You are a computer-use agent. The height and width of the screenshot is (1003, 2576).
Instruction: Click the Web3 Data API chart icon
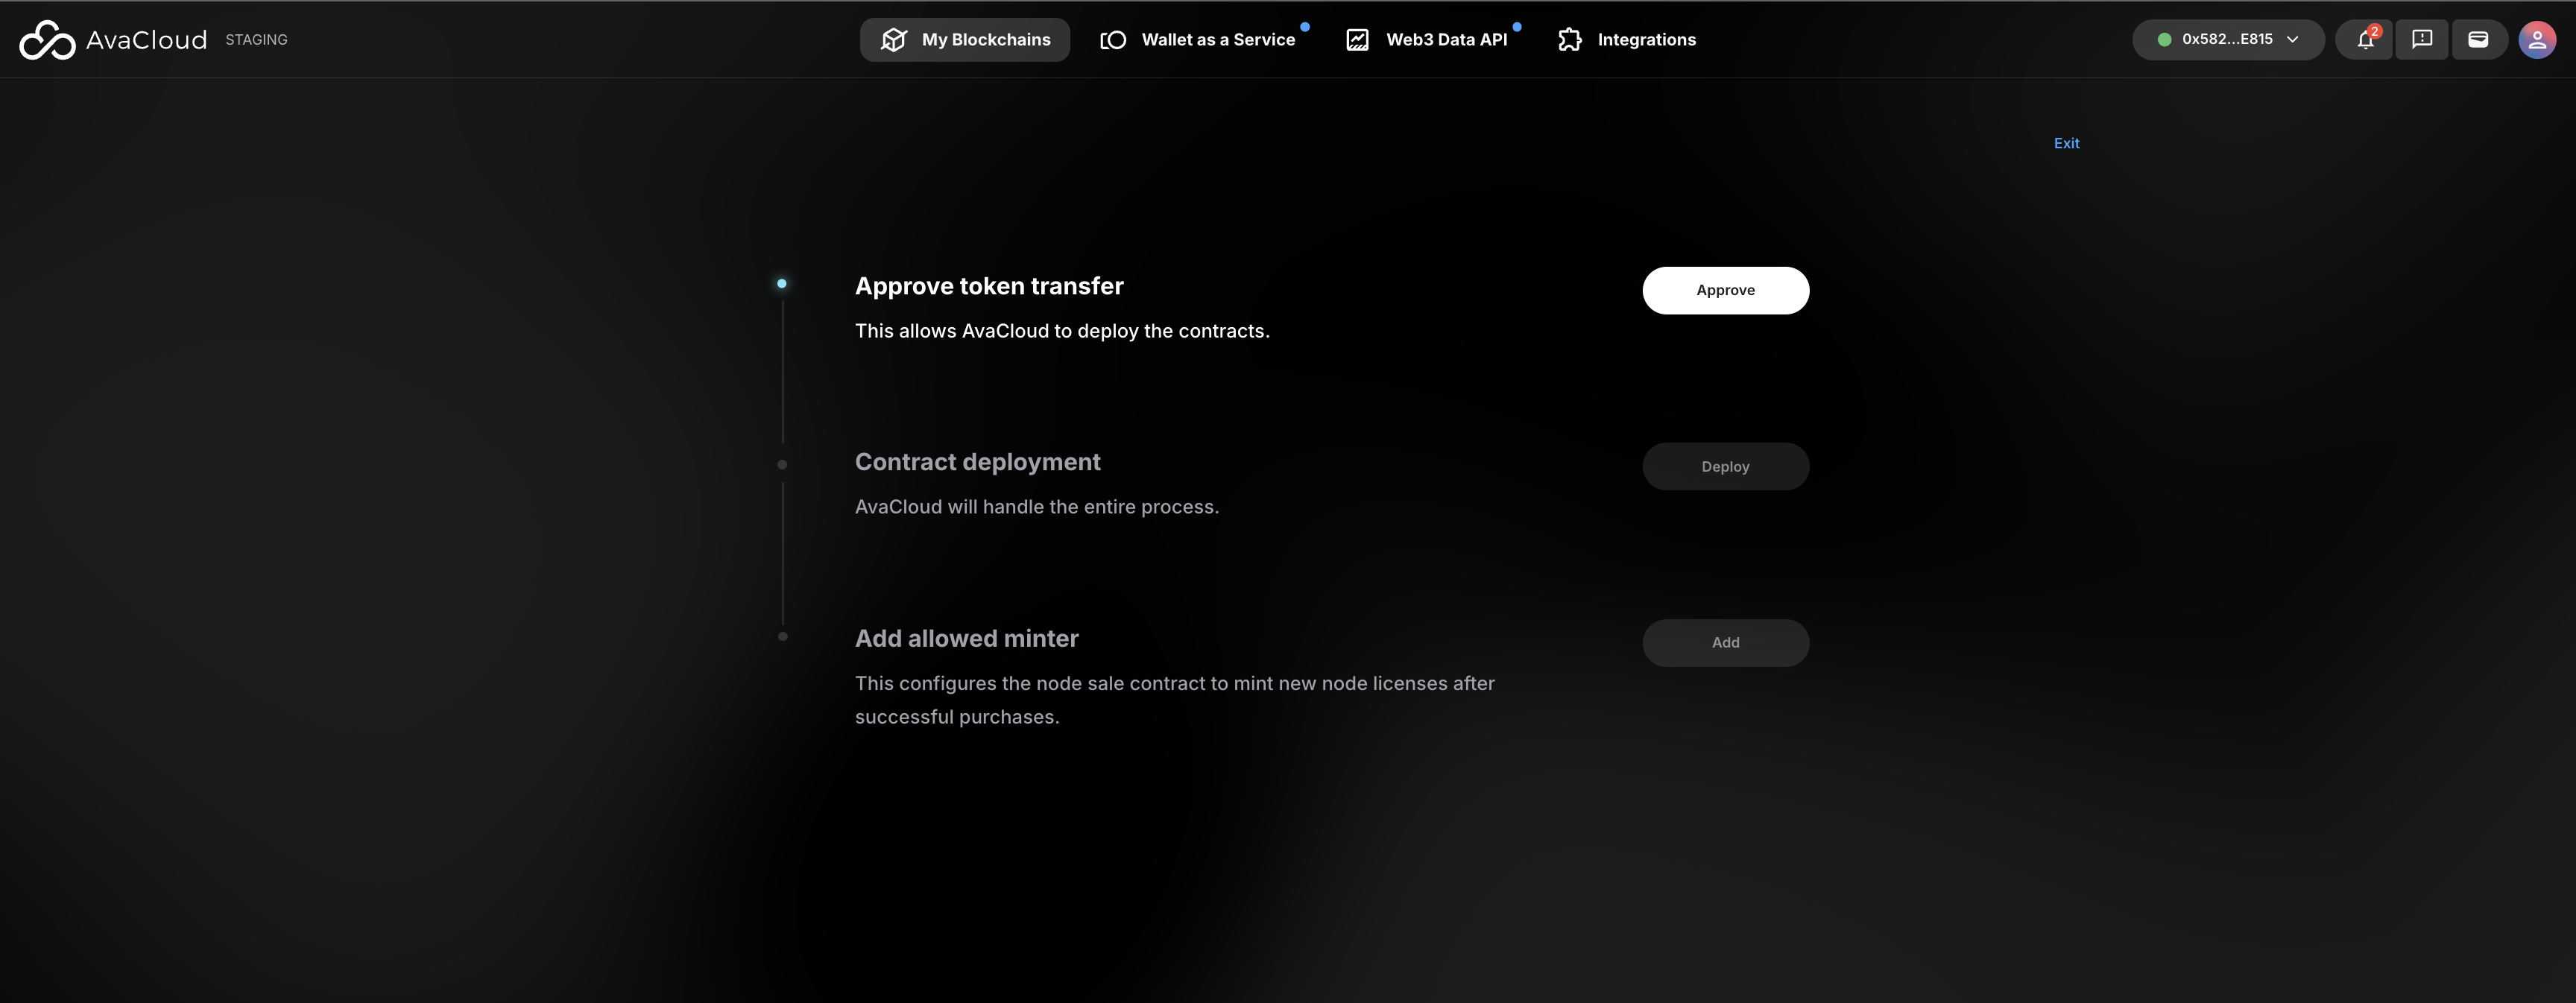(x=1357, y=40)
